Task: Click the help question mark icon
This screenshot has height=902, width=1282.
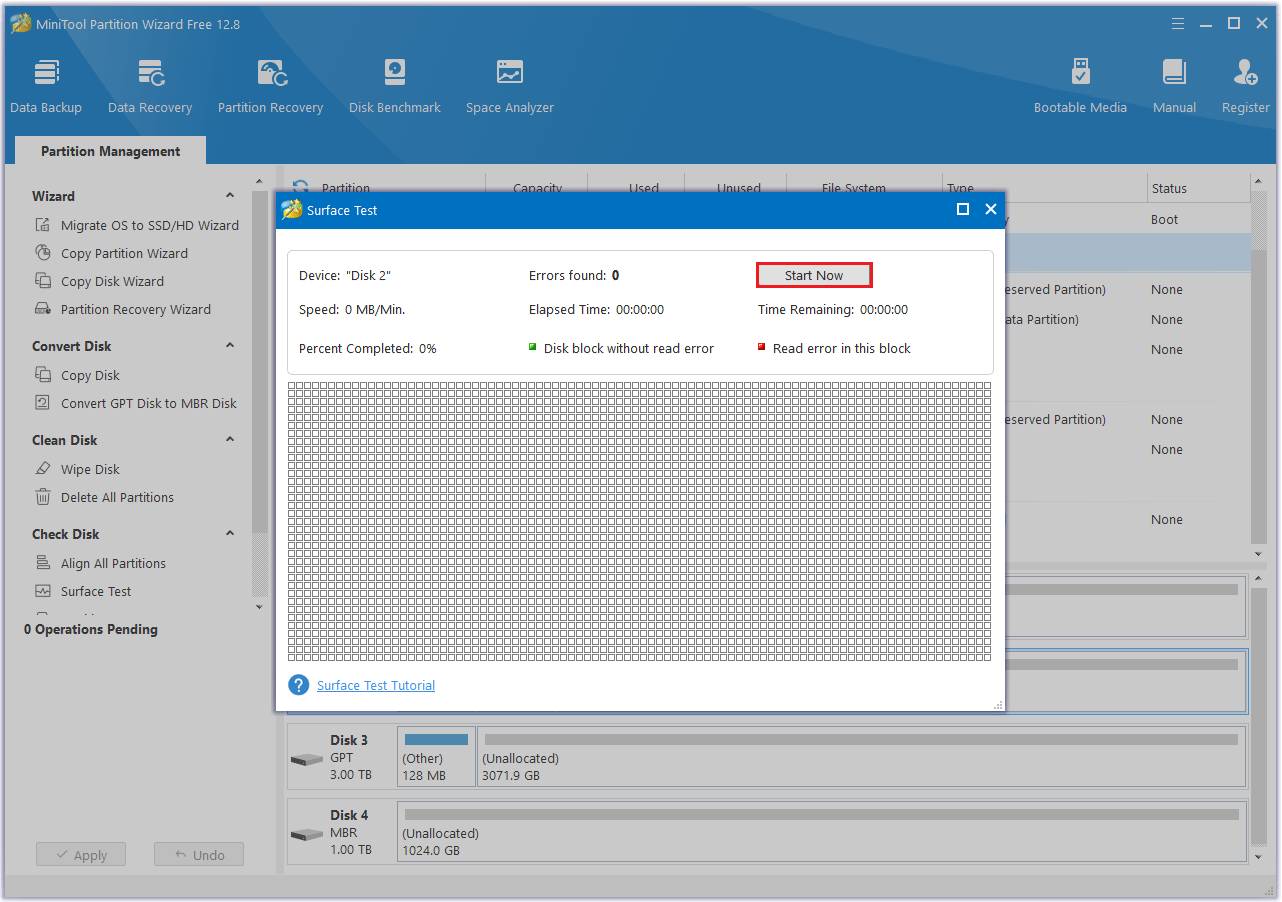Action: coord(298,685)
